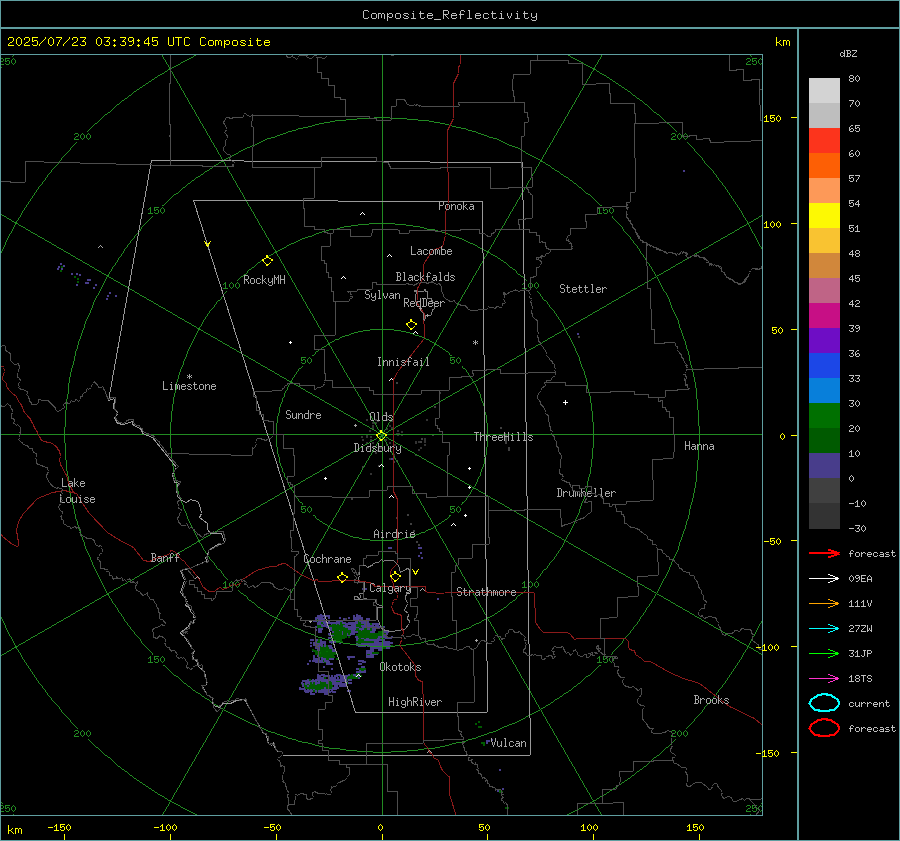Image resolution: width=900 pixels, height=841 pixels.
Task: Click the Ponoka label
Action: coord(456,206)
